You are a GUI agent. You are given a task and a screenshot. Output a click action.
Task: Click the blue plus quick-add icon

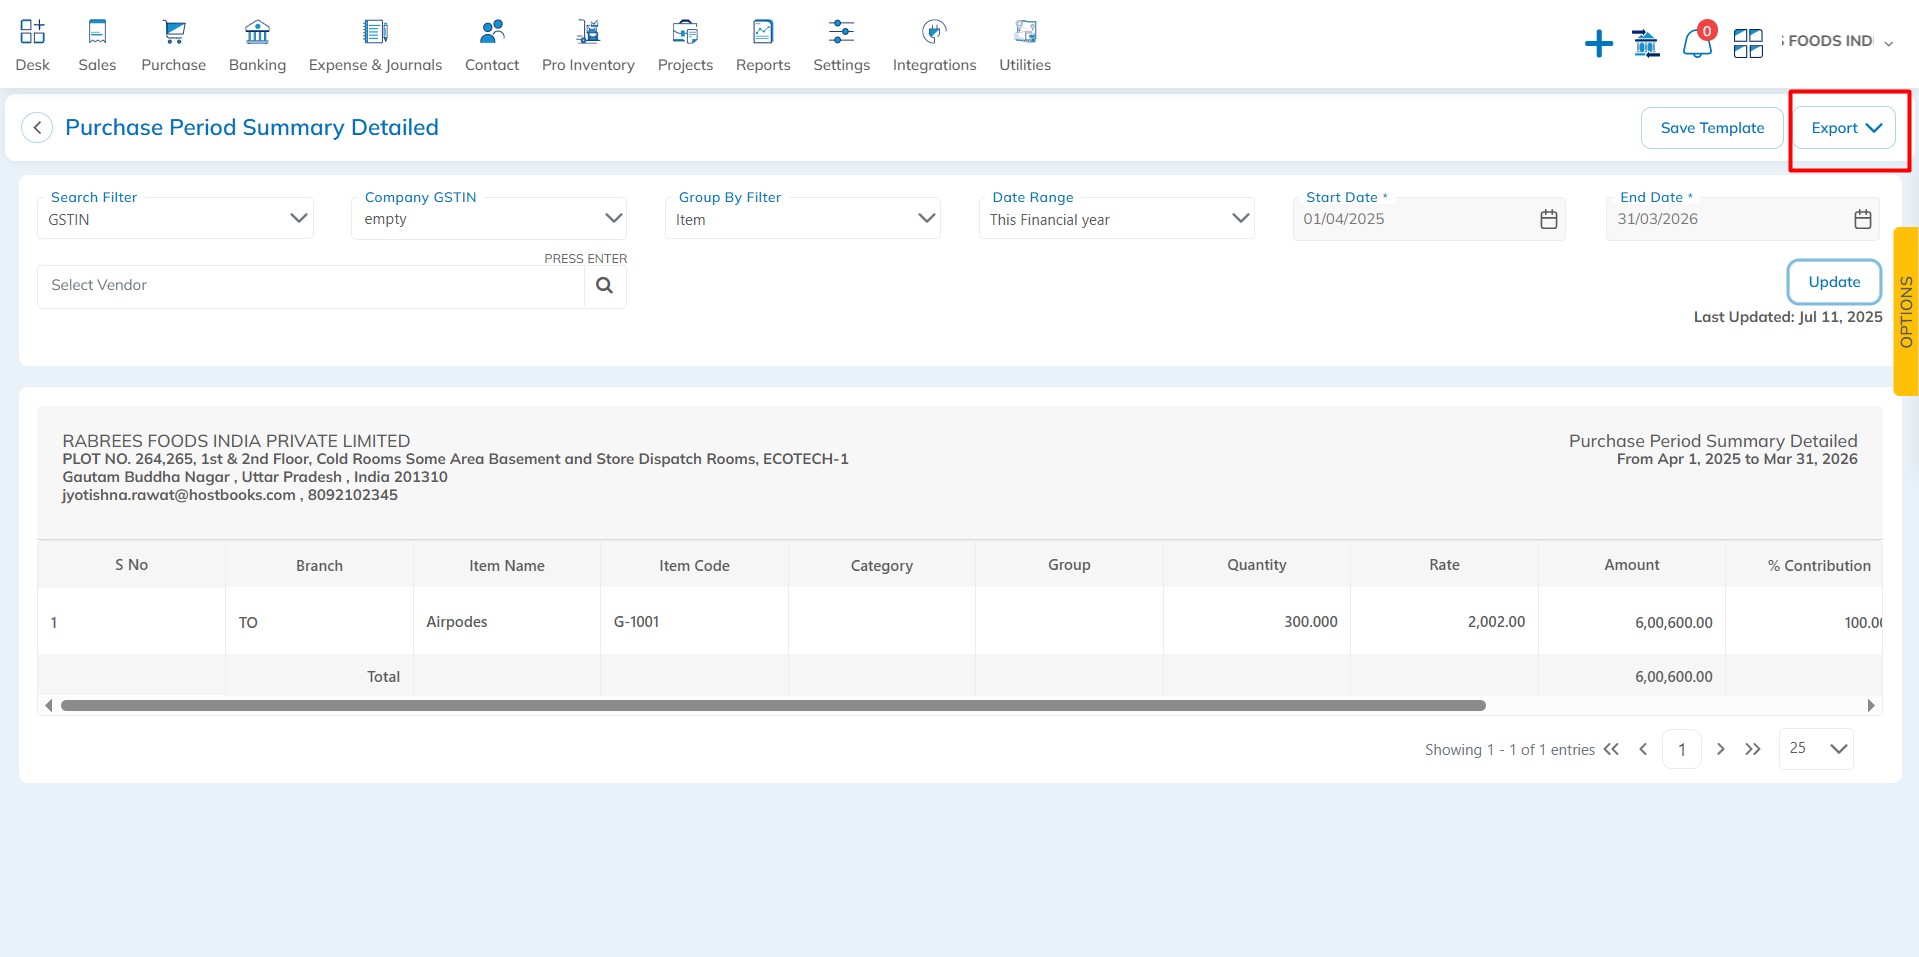[x=1599, y=44]
